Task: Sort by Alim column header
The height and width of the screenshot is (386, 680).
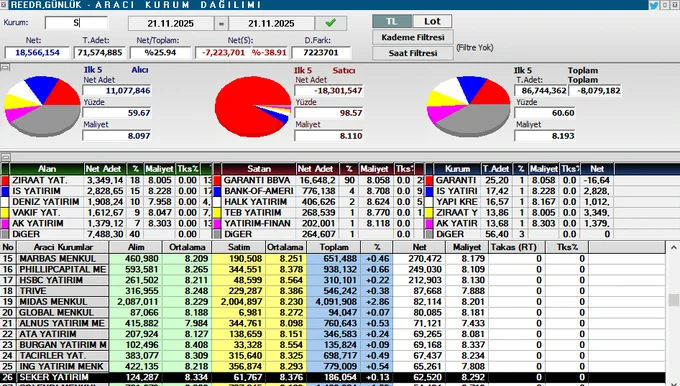Action: pos(136,247)
